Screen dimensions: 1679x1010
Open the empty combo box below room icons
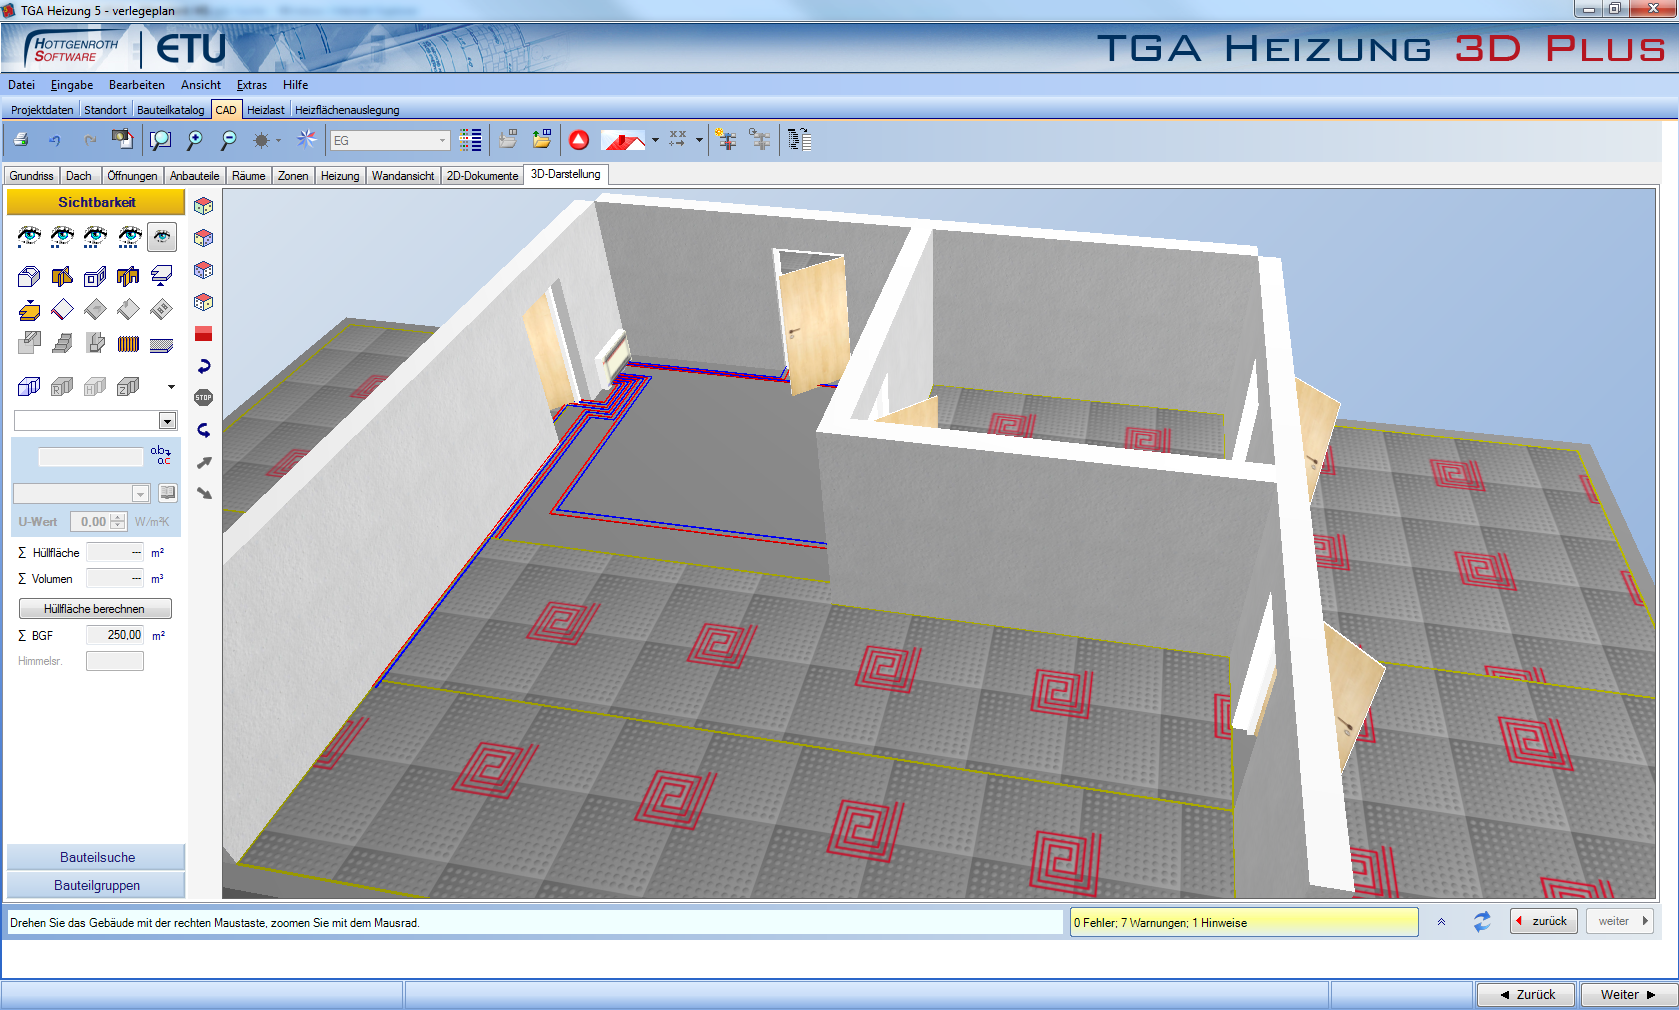click(167, 421)
